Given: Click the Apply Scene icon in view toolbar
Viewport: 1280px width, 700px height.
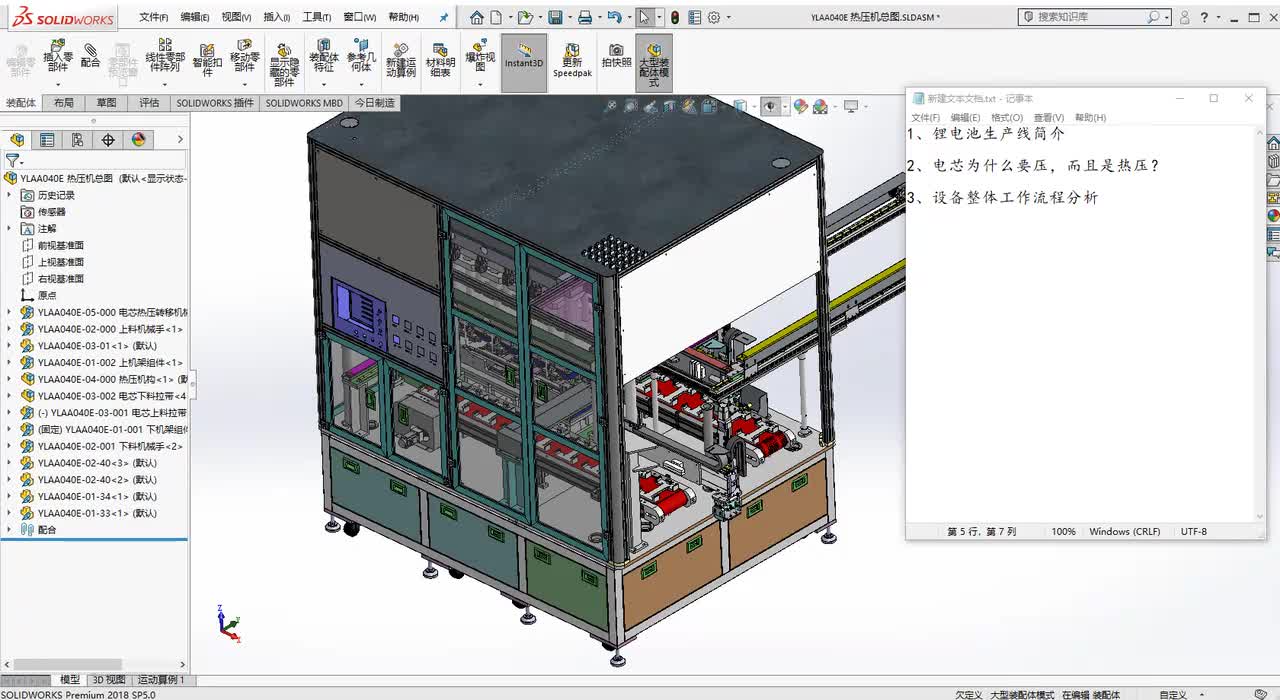Looking at the screenshot, I should [x=821, y=106].
